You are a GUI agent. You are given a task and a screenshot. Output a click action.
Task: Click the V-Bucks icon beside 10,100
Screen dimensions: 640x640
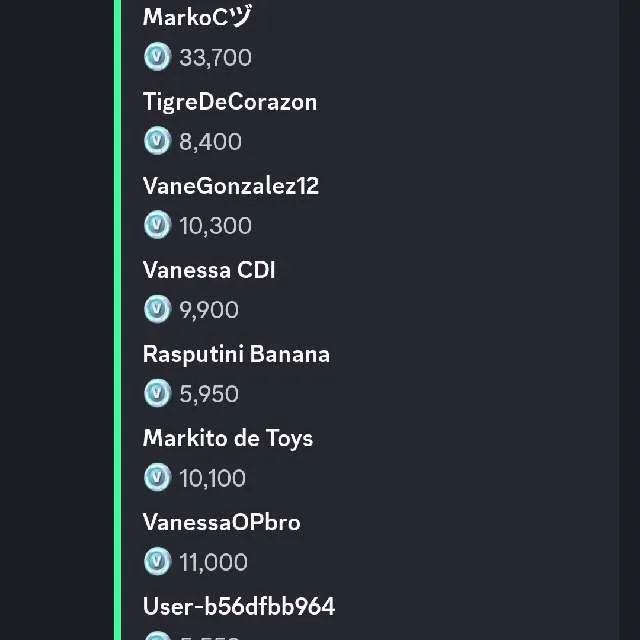pos(157,477)
